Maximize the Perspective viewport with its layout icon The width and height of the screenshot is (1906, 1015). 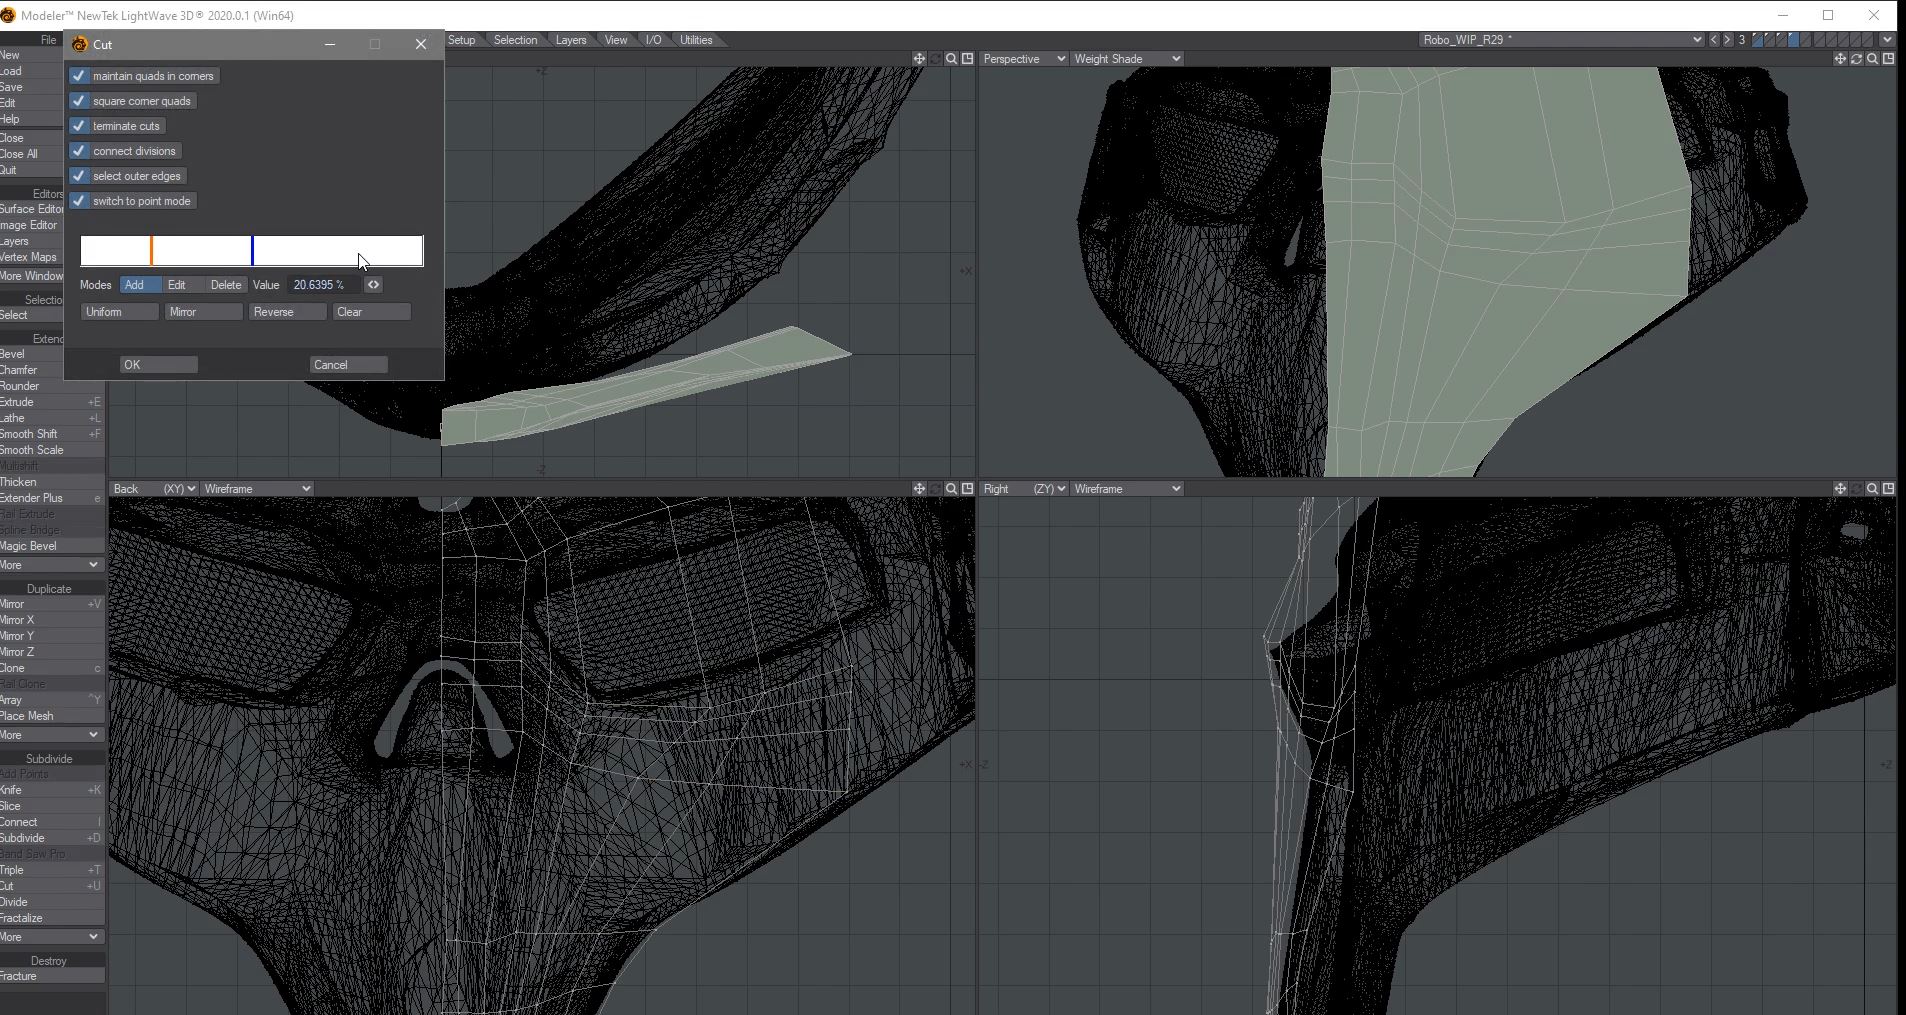tap(1888, 59)
